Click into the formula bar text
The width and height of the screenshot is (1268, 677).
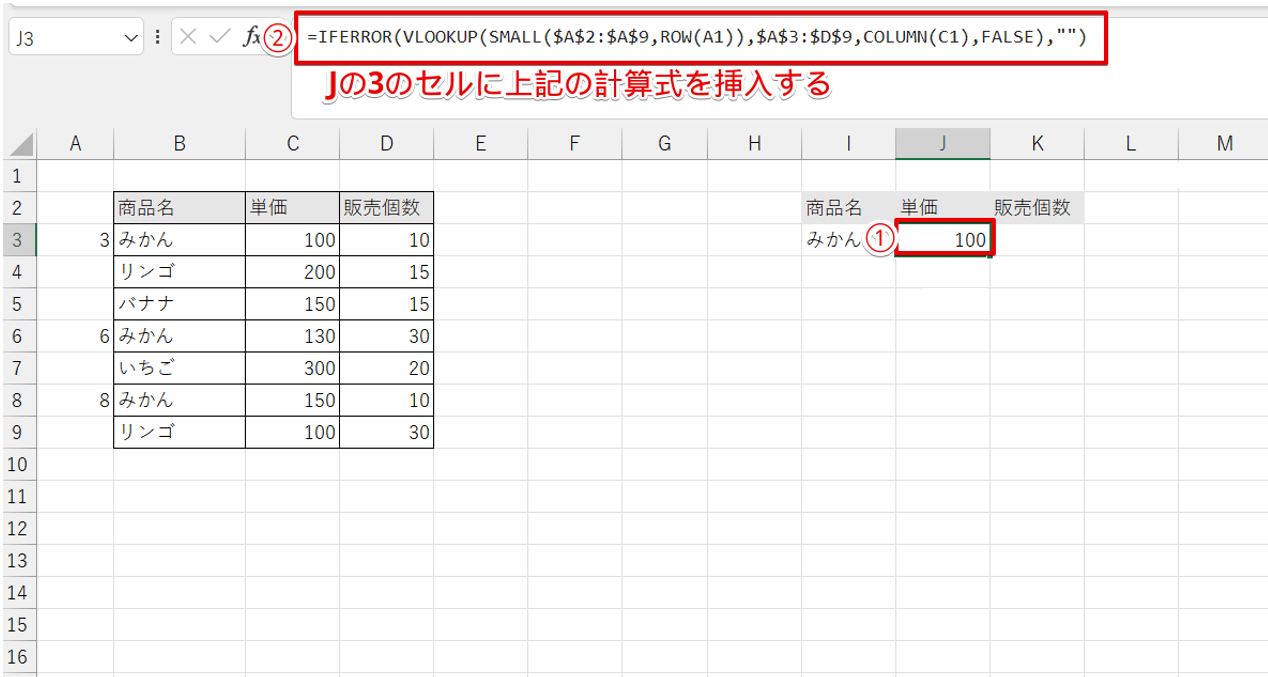point(697,39)
